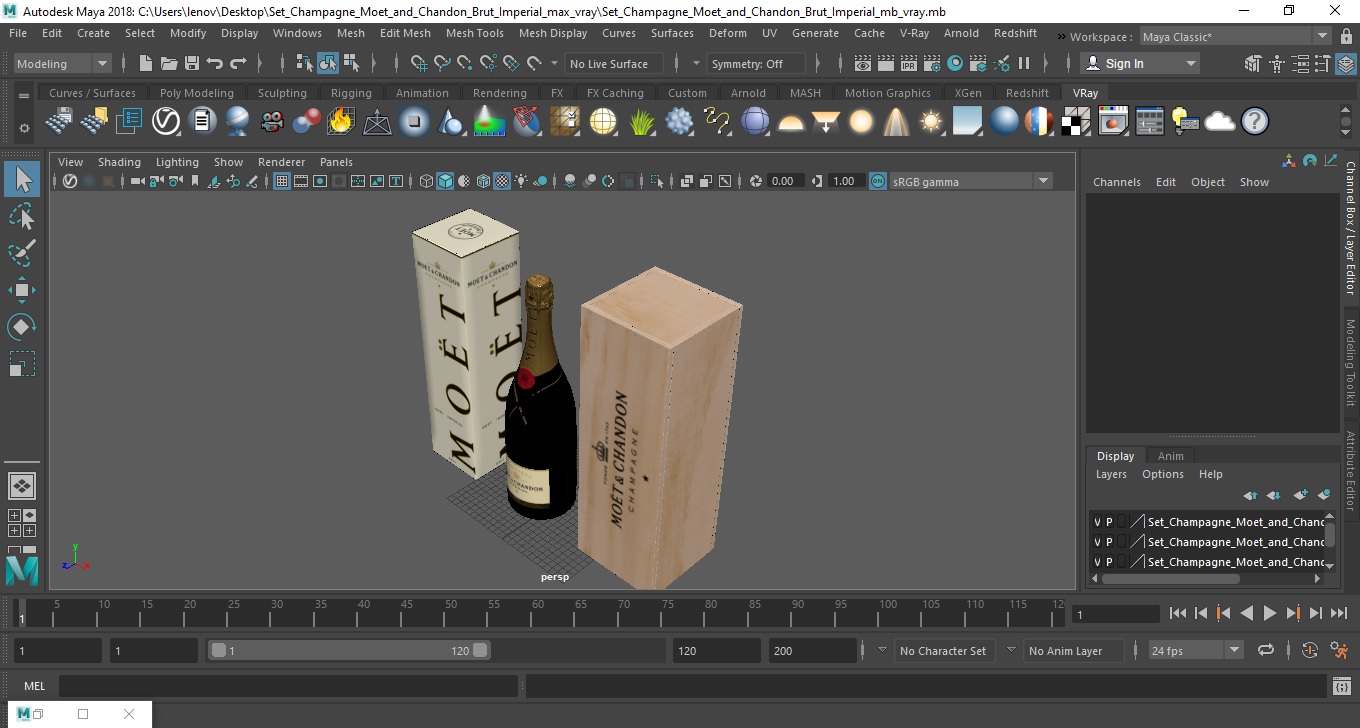
Task: Toggle playback P of second layer
Action: (1109, 542)
